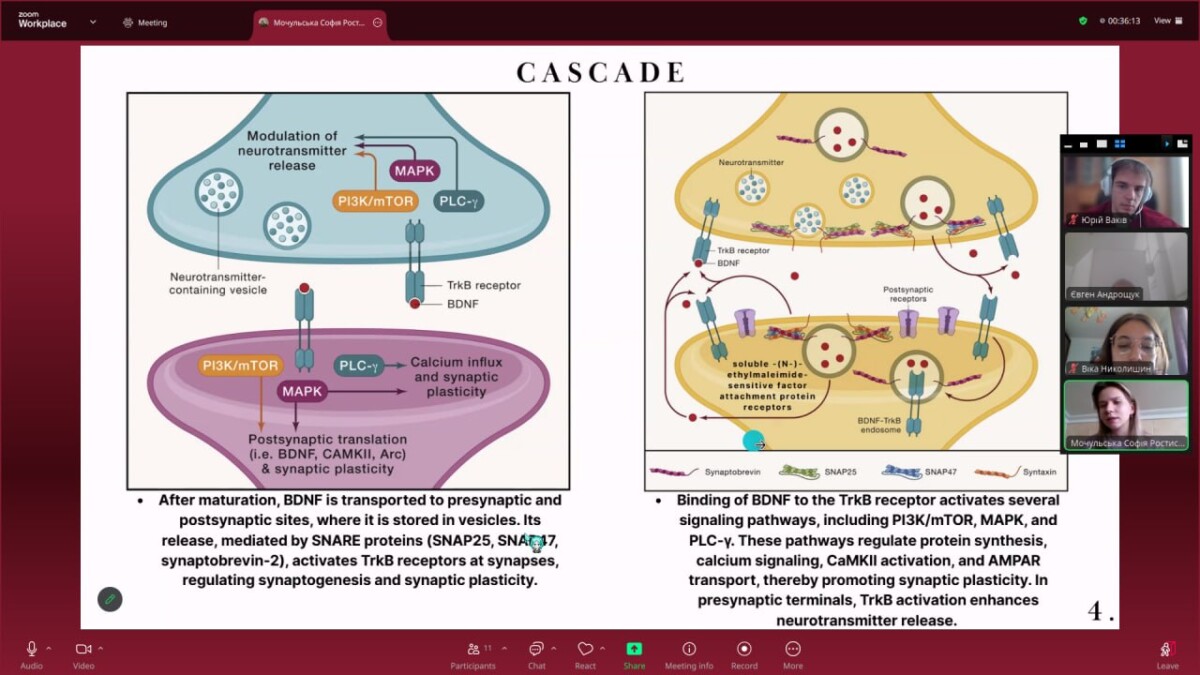Image resolution: width=1200 pixels, height=675 pixels.
Task: Toggle the Video camera button
Action: (x=83, y=648)
